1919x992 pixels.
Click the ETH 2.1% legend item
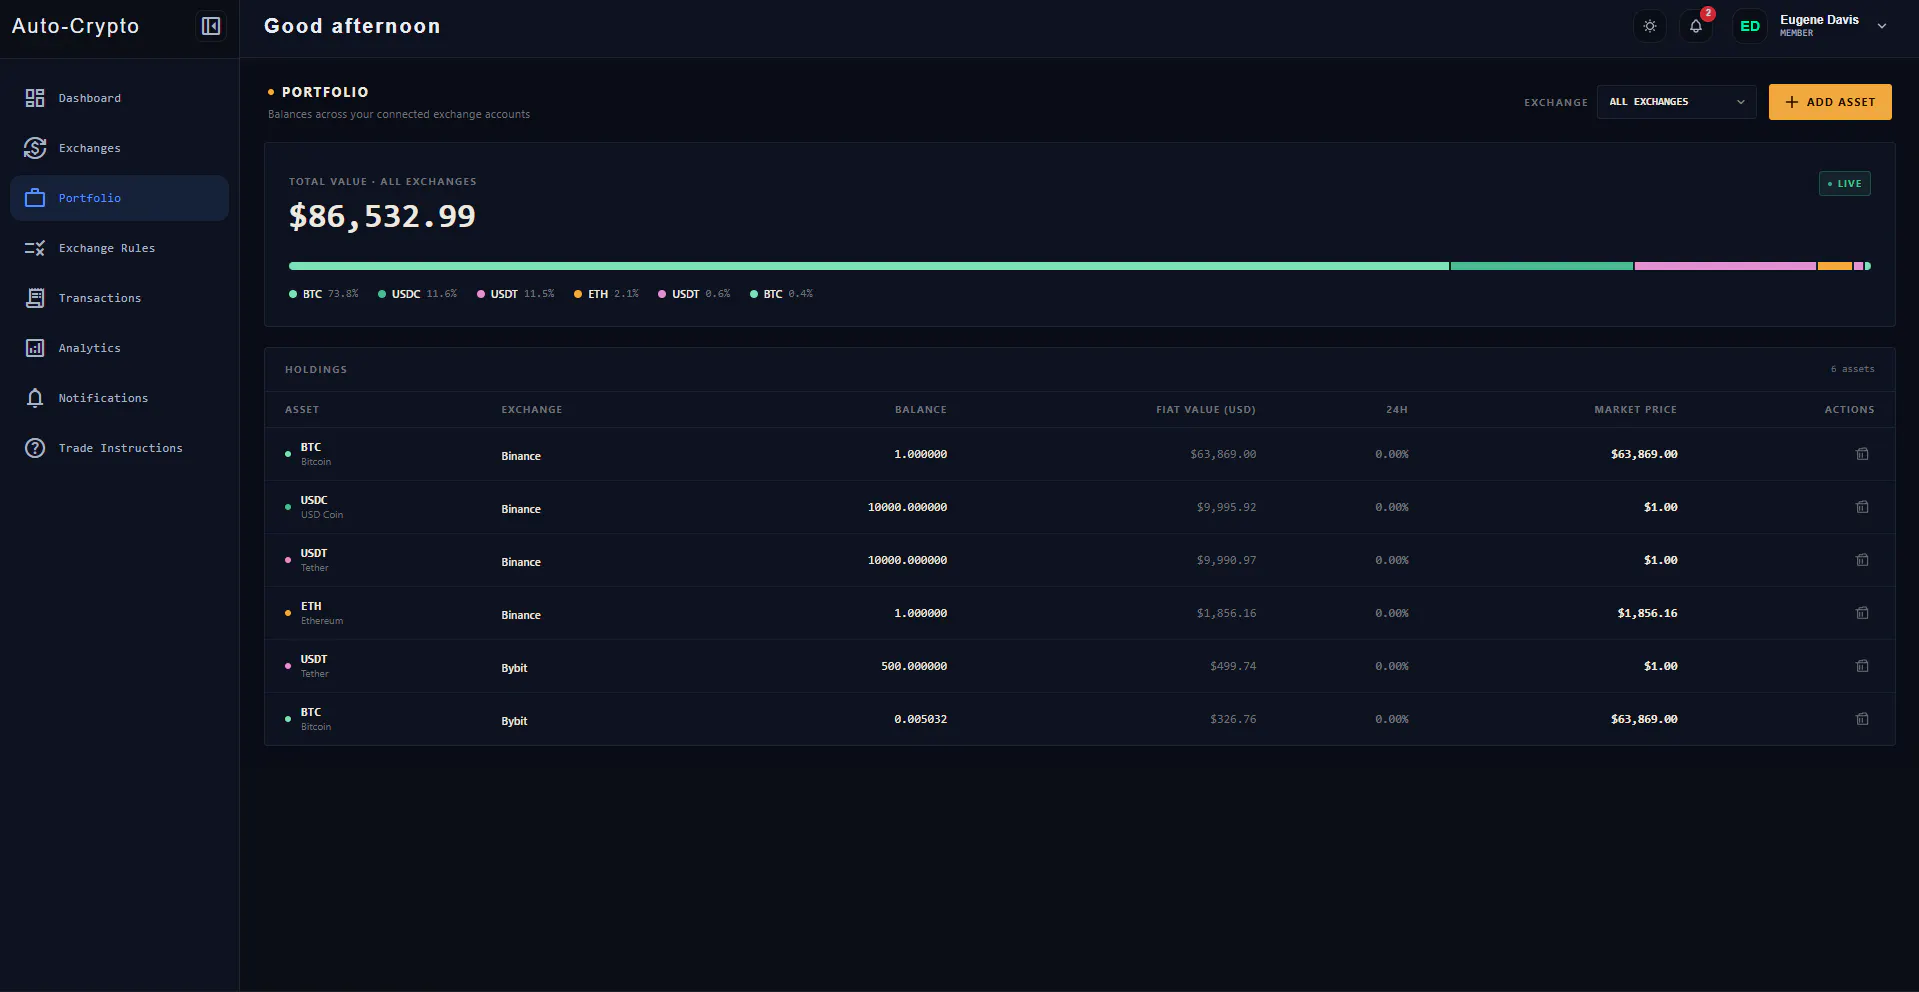(606, 294)
